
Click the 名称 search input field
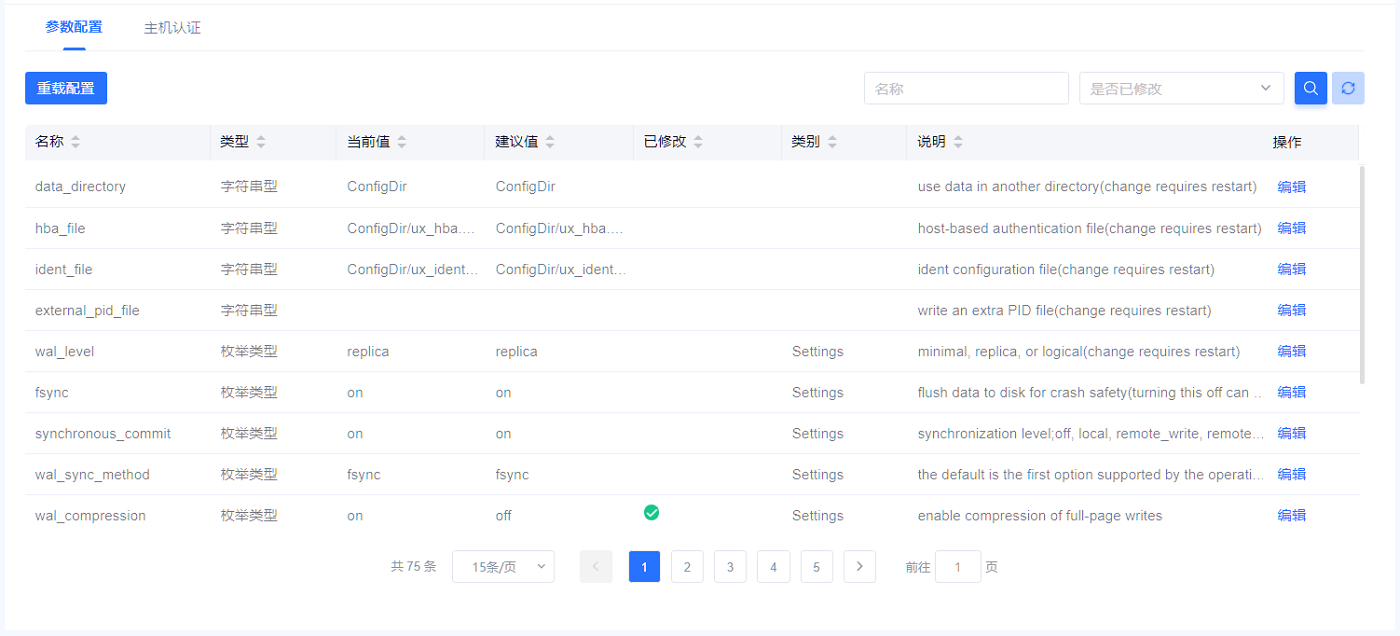[x=966, y=88]
